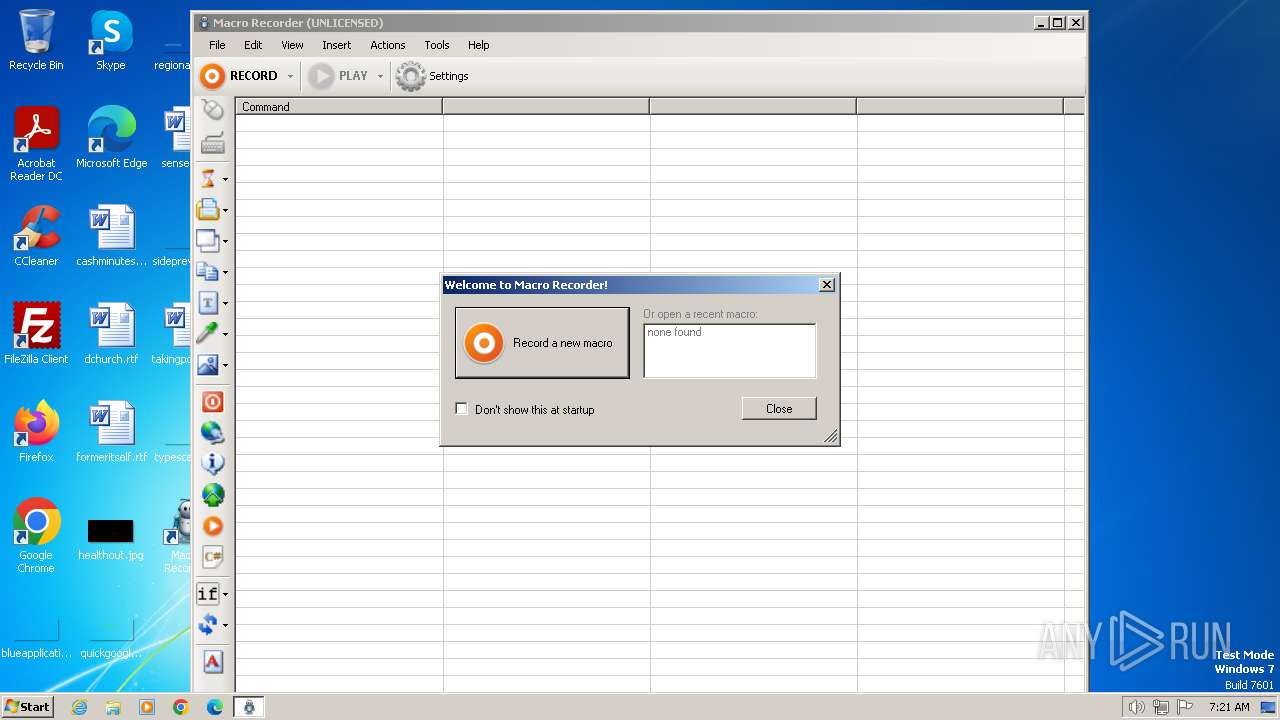The height and width of the screenshot is (720, 1280).
Task: Expand the 'if' command dropdown arrow
Action: [225, 595]
